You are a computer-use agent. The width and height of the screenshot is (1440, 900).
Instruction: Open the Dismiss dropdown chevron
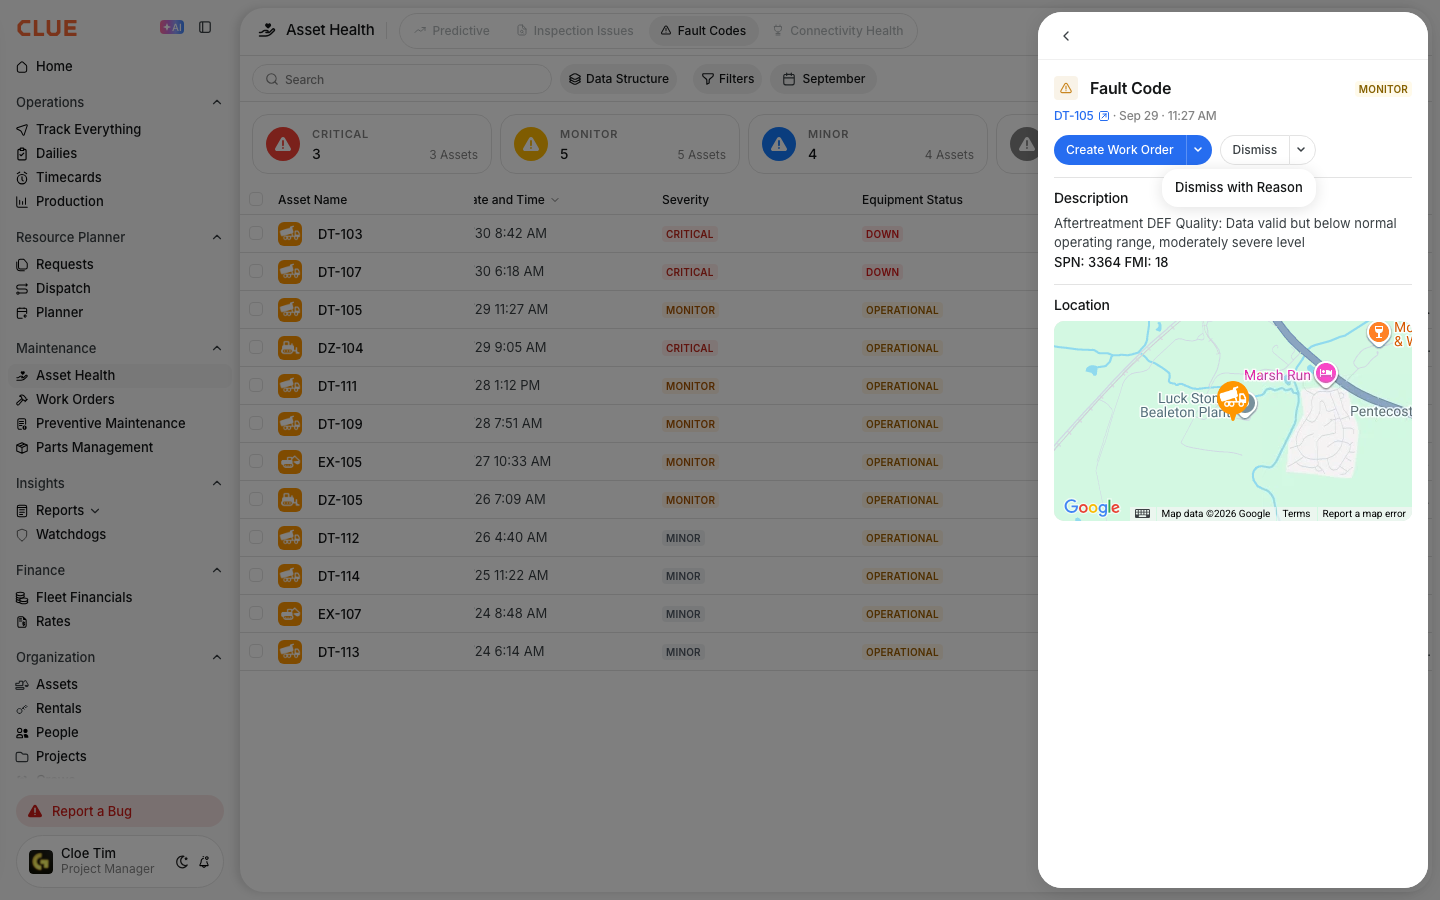1301,150
